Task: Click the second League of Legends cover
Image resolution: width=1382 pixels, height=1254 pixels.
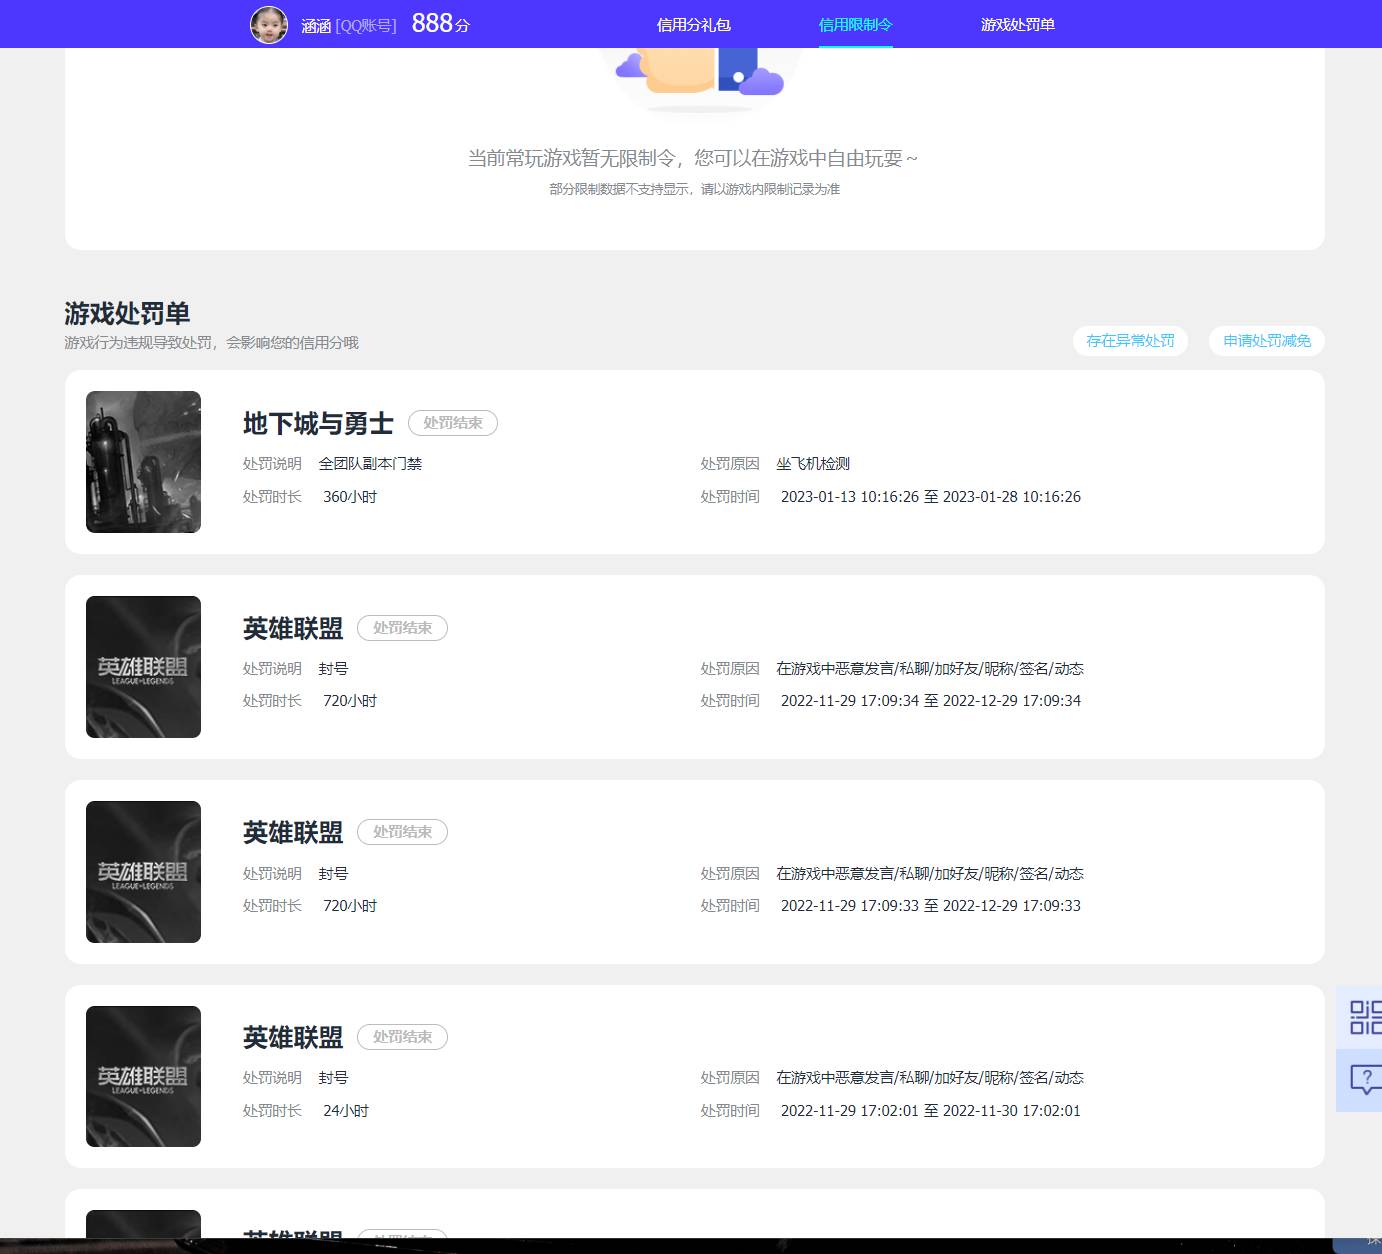Action: tap(143, 872)
